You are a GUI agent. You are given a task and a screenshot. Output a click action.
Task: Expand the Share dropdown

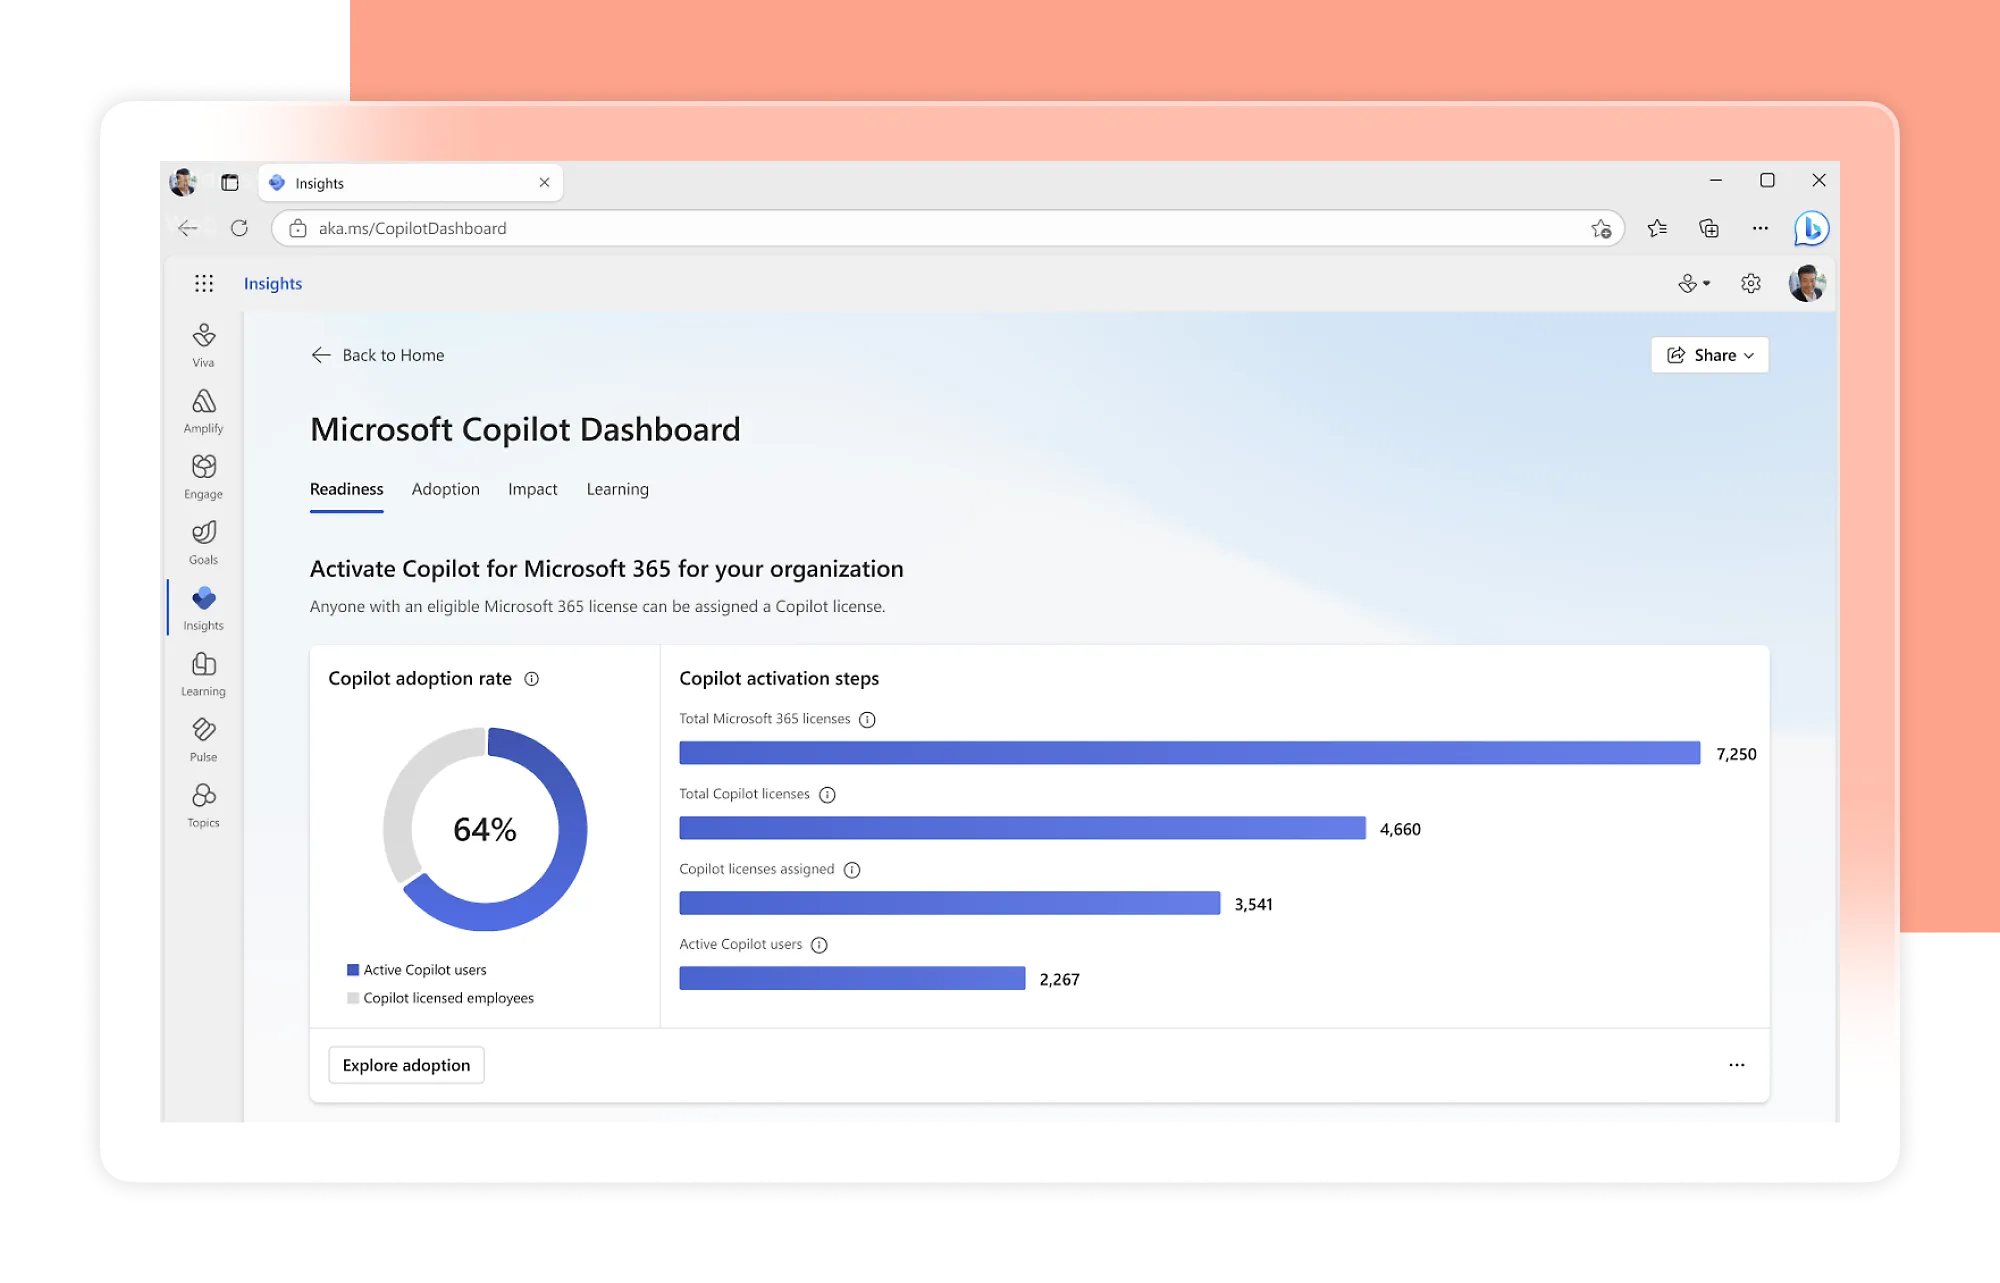1709,355
